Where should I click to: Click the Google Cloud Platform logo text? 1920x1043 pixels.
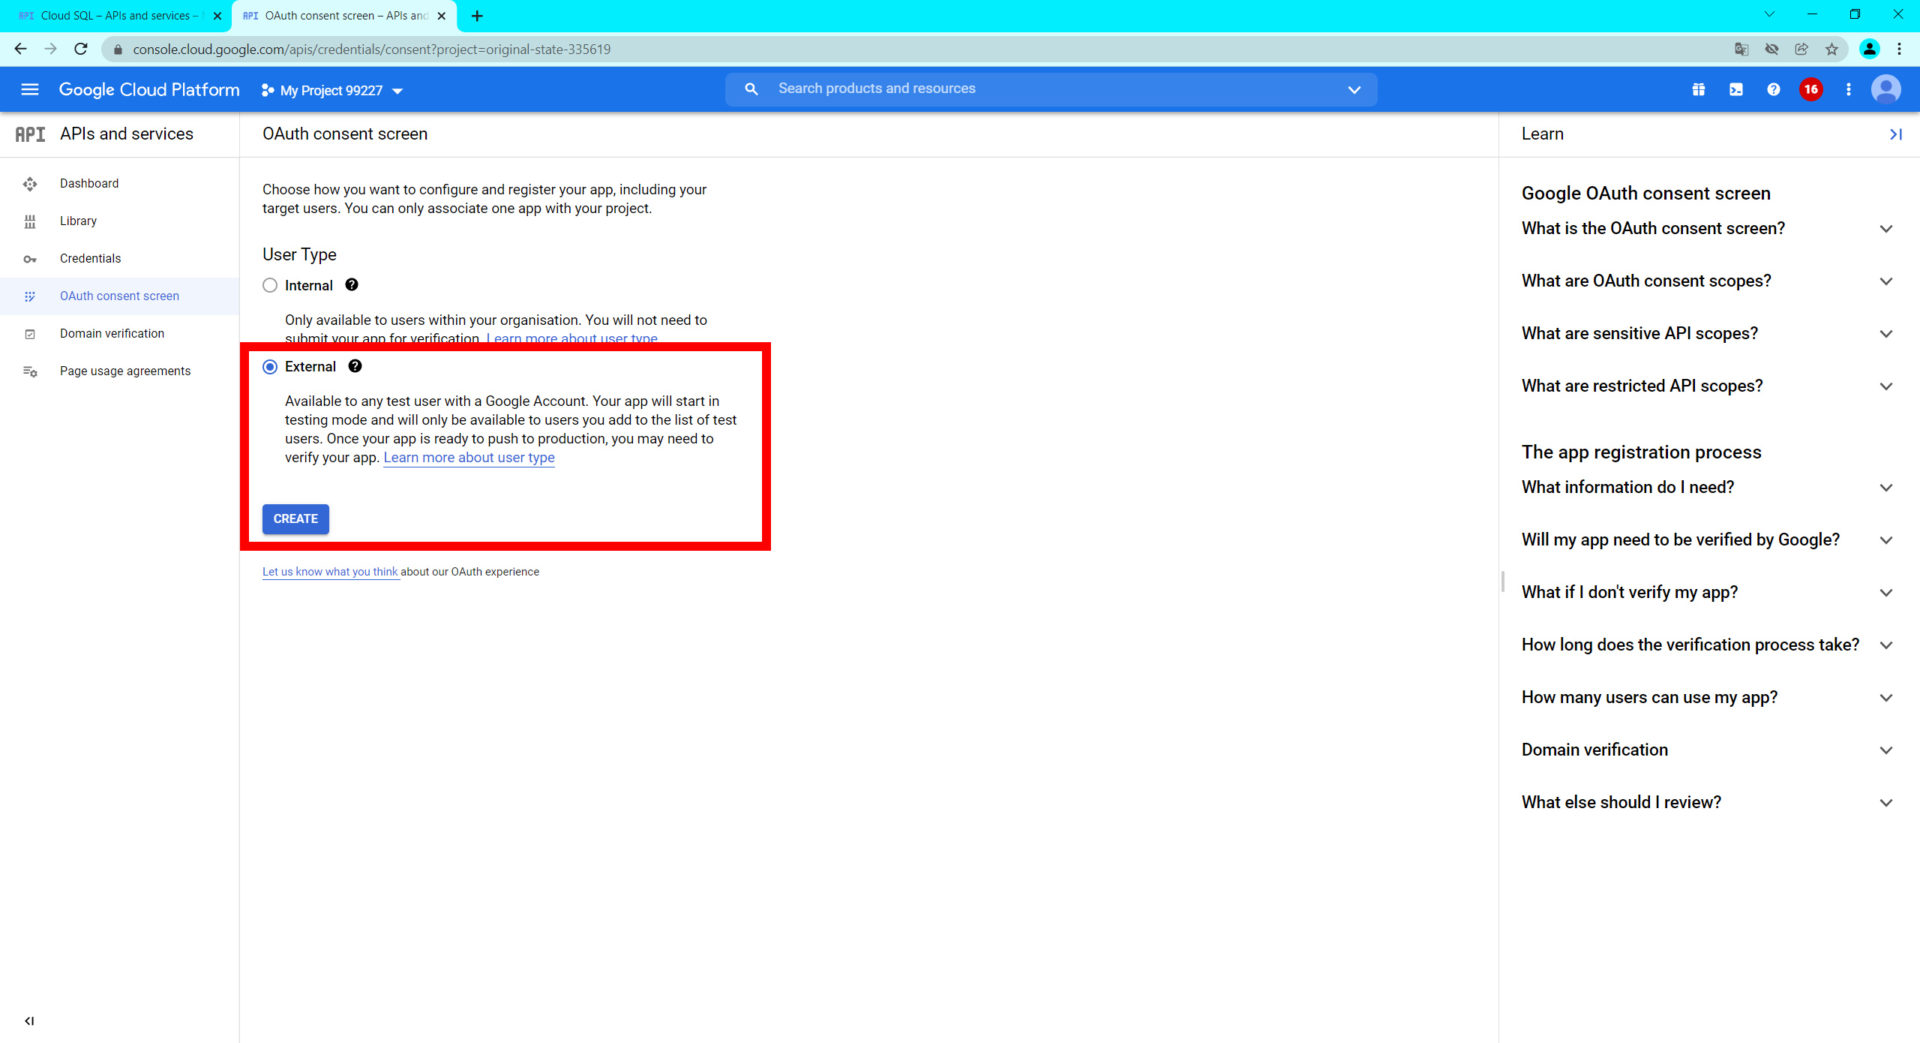[x=149, y=89]
